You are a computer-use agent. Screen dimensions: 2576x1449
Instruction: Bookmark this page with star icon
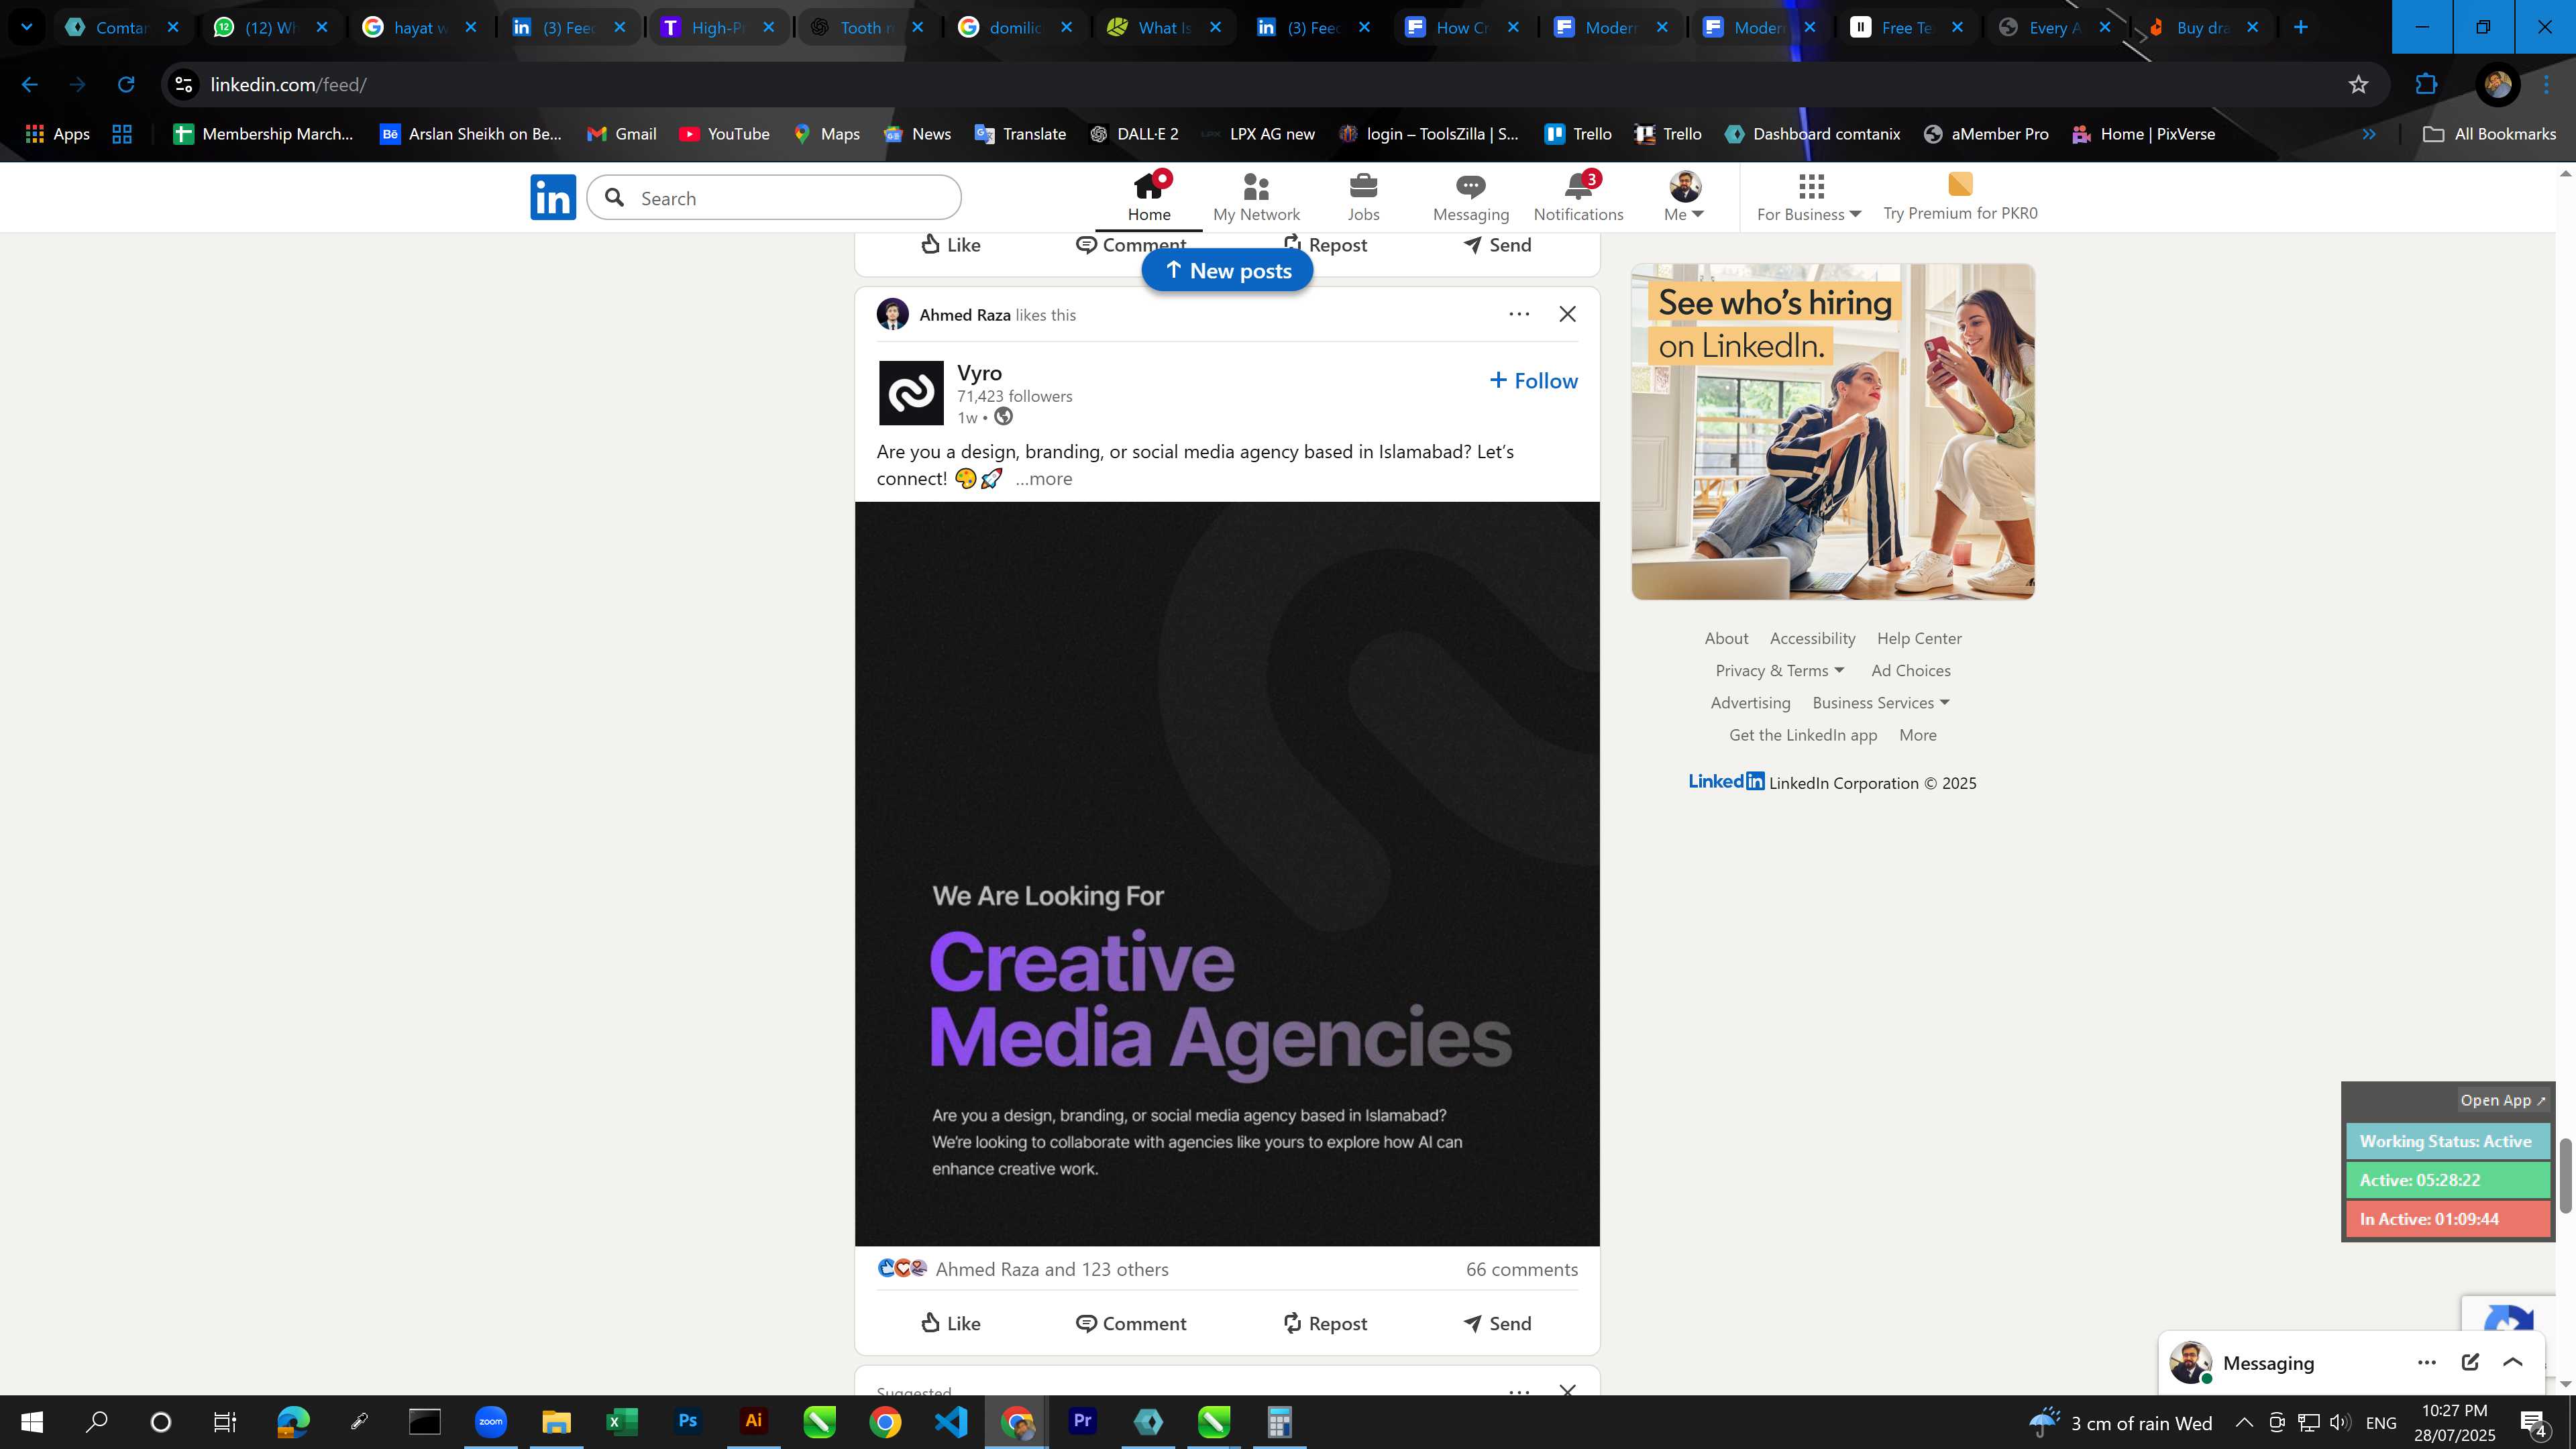click(x=2358, y=85)
